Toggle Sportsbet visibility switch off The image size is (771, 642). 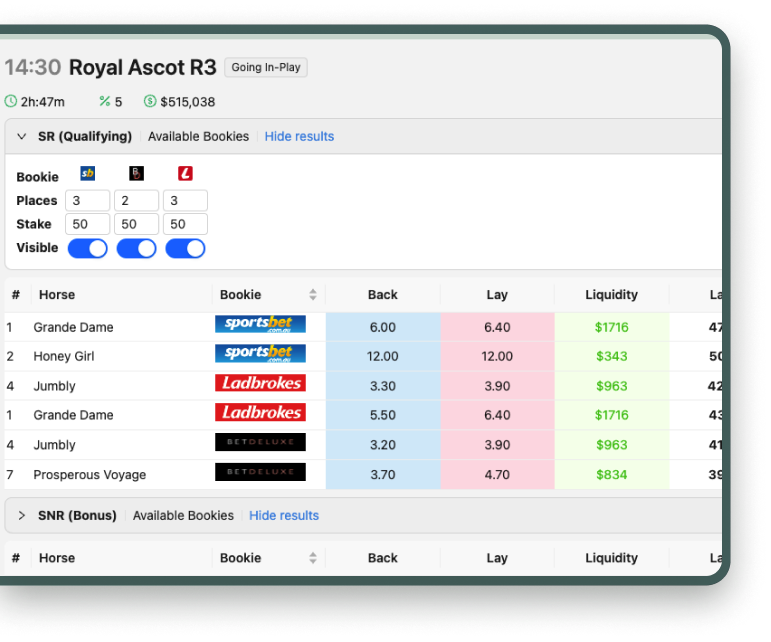pos(88,249)
